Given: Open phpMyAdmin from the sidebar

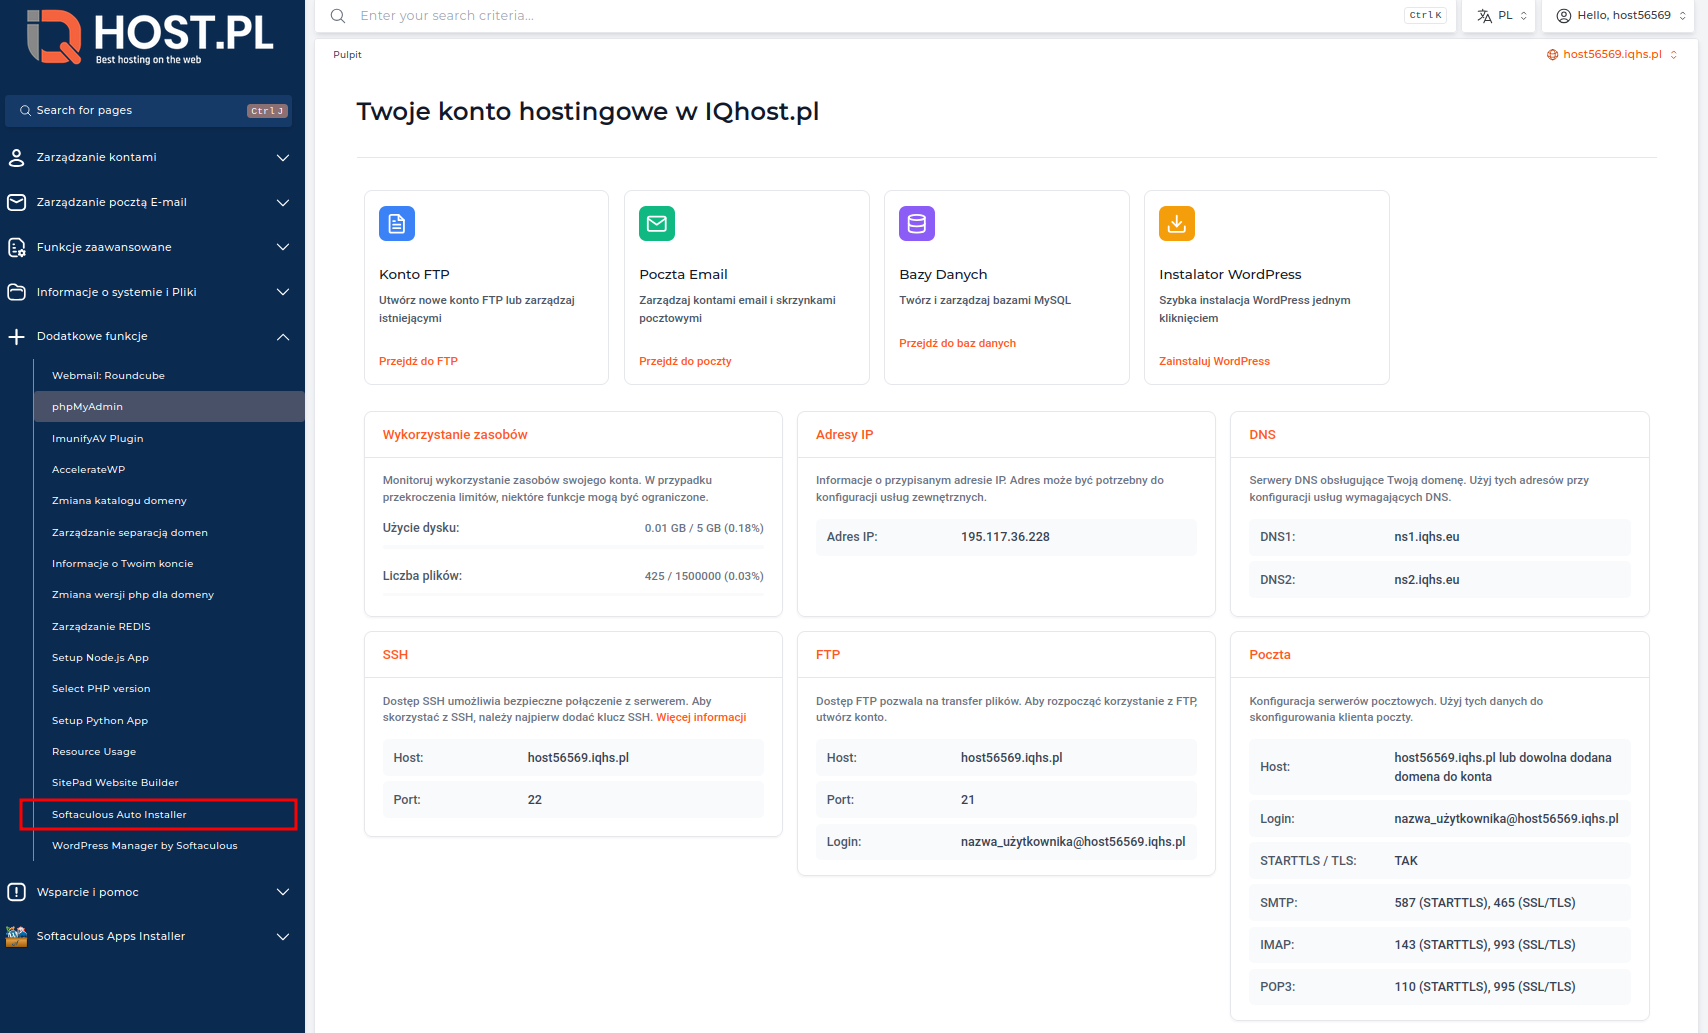Looking at the screenshot, I should tap(88, 407).
